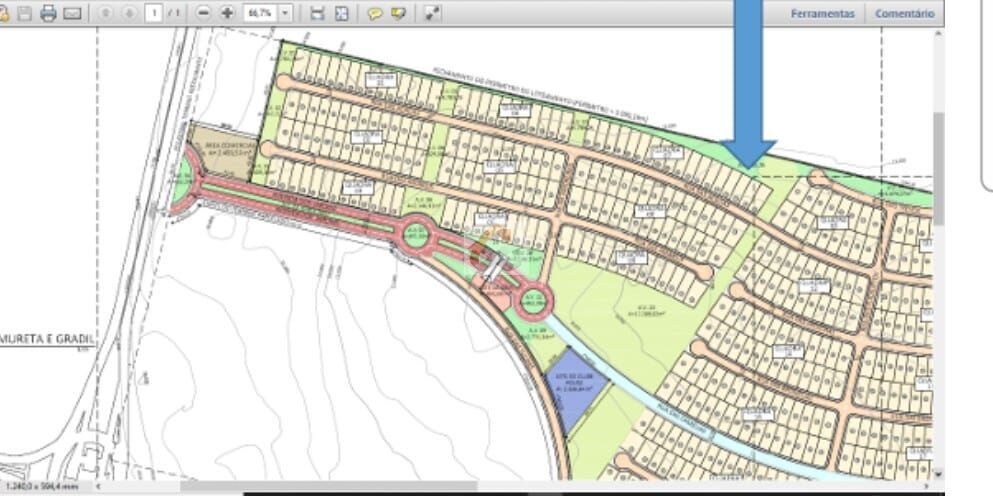This screenshot has height=496, width=993.
Task: Open the zoom percentage dropdown arrow
Action: pyautogui.click(x=286, y=13)
